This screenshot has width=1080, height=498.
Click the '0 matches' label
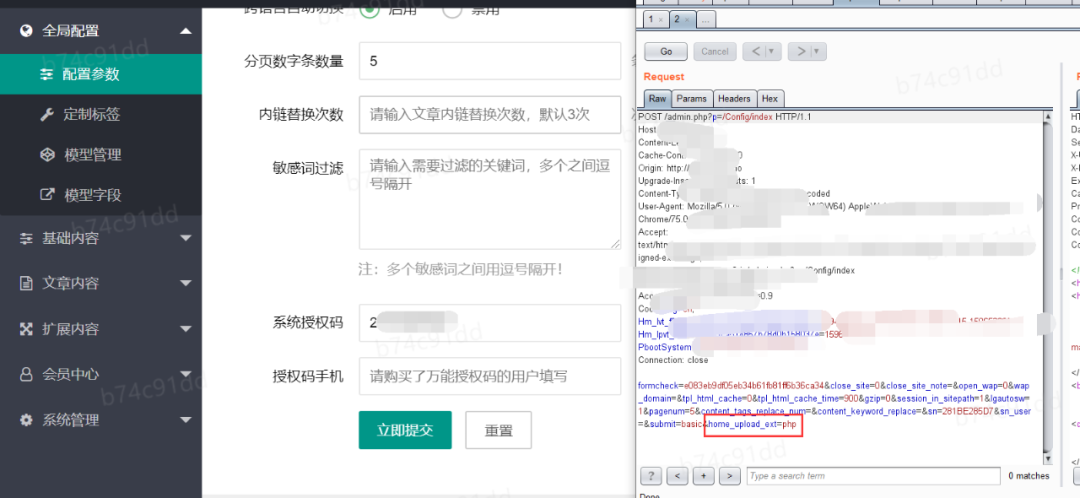coord(1029,476)
